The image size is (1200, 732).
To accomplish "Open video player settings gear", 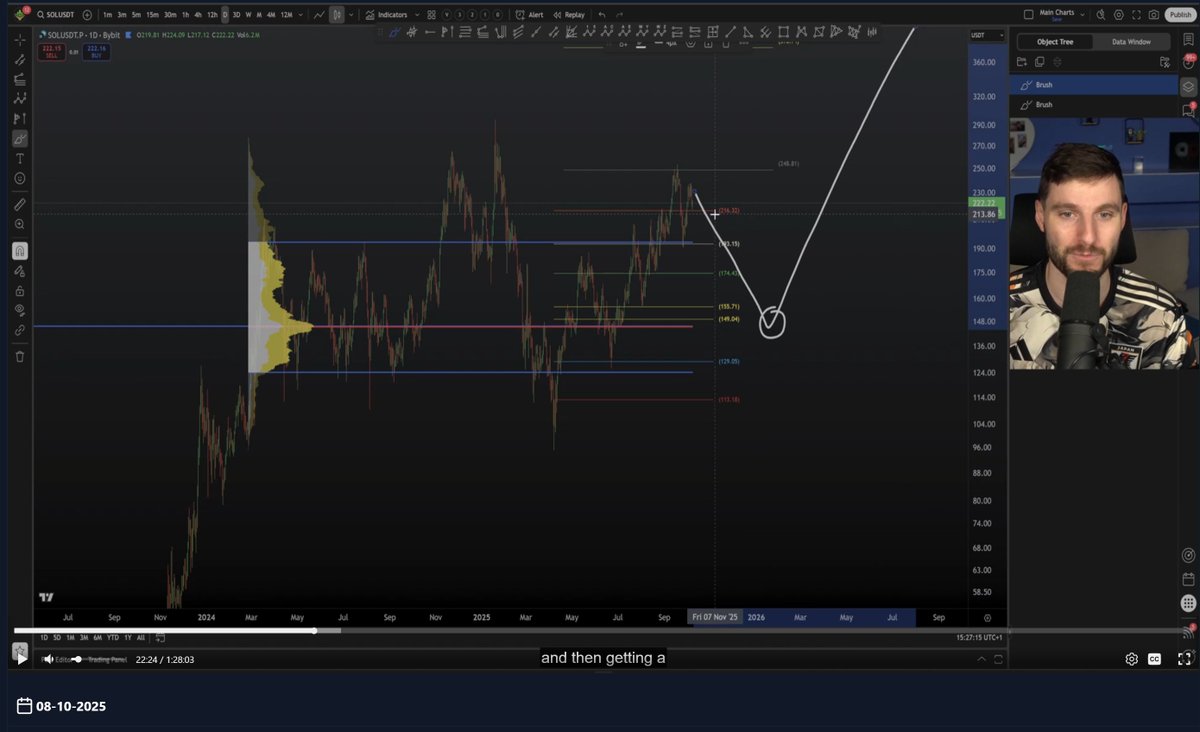I will pos(1131,659).
